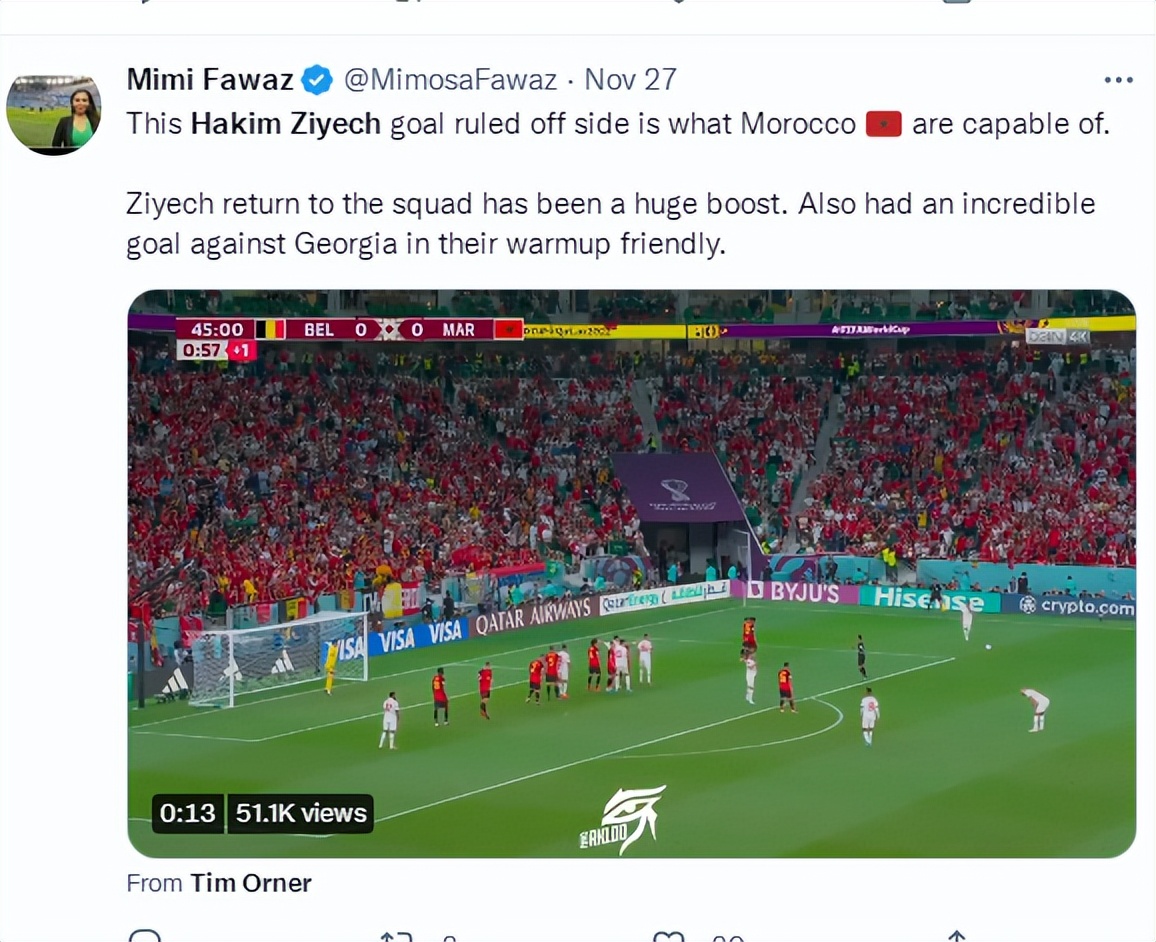Click the 0:13 video duration badge

coord(188,813)
